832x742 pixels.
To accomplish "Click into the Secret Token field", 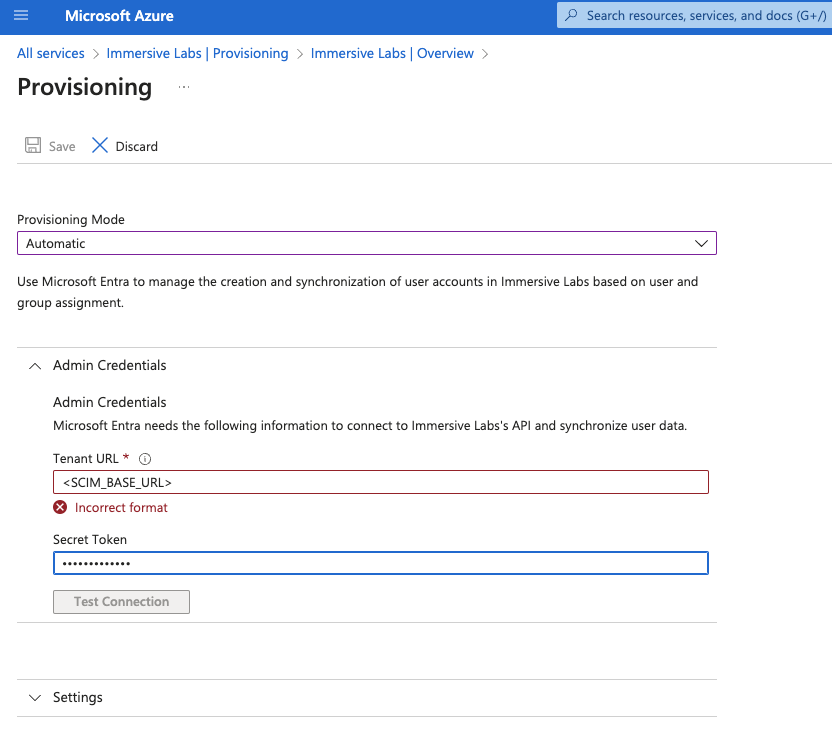I will tap(380, 563).
